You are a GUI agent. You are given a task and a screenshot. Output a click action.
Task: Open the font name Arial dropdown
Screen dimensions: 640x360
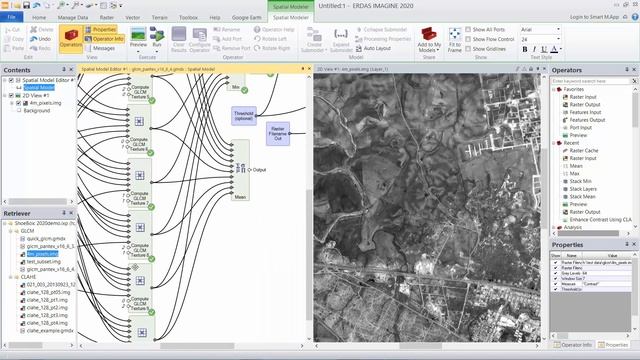558,29
